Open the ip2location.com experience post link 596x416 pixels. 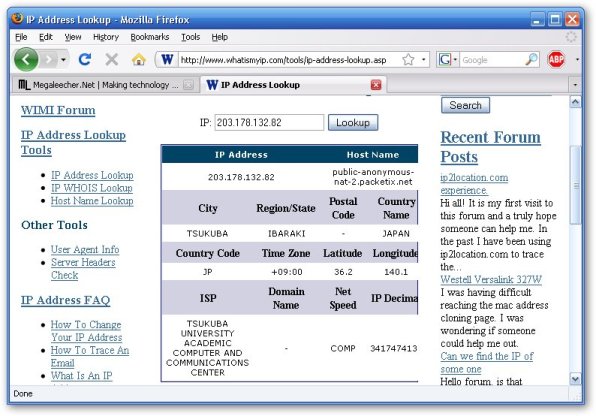click(x=474, y=184)
